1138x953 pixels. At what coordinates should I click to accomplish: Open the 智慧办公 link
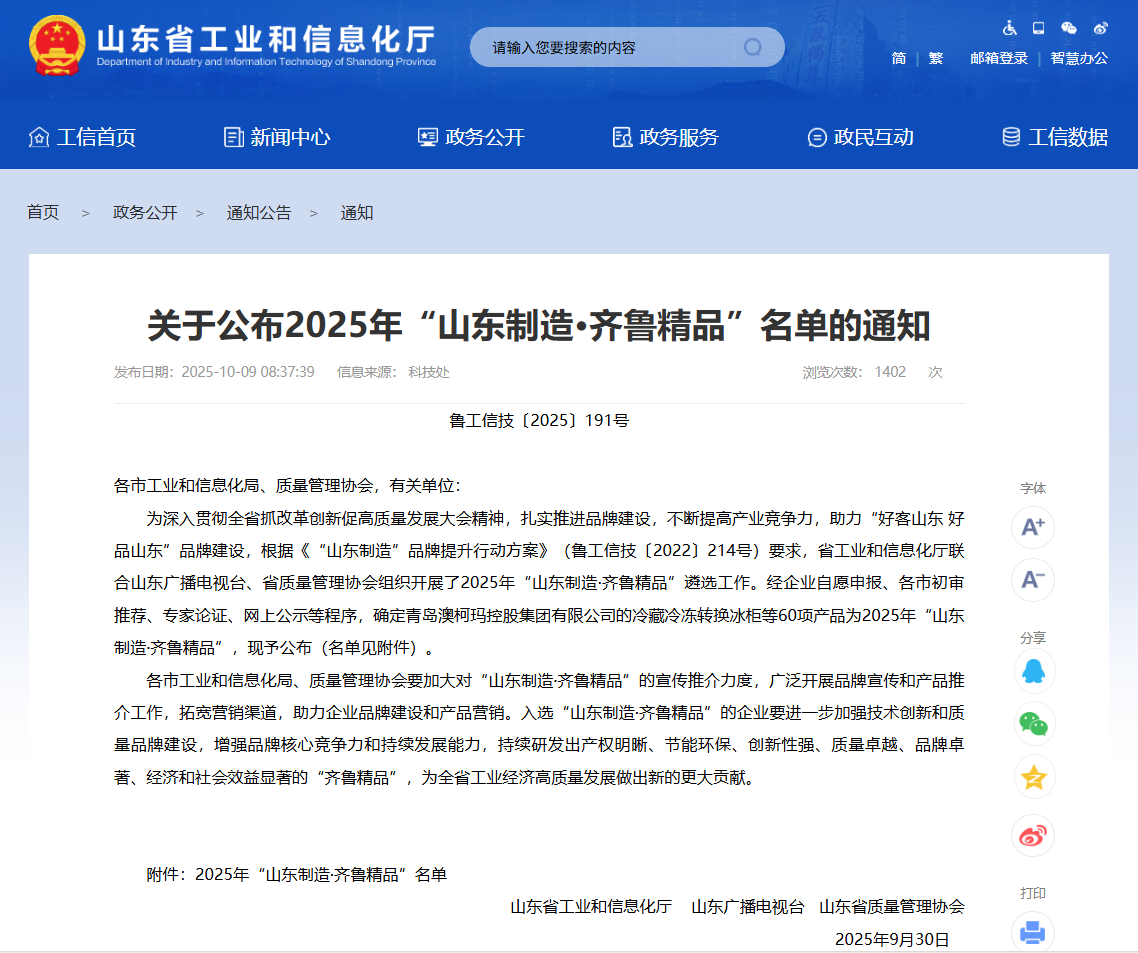tap(1079, 58)
